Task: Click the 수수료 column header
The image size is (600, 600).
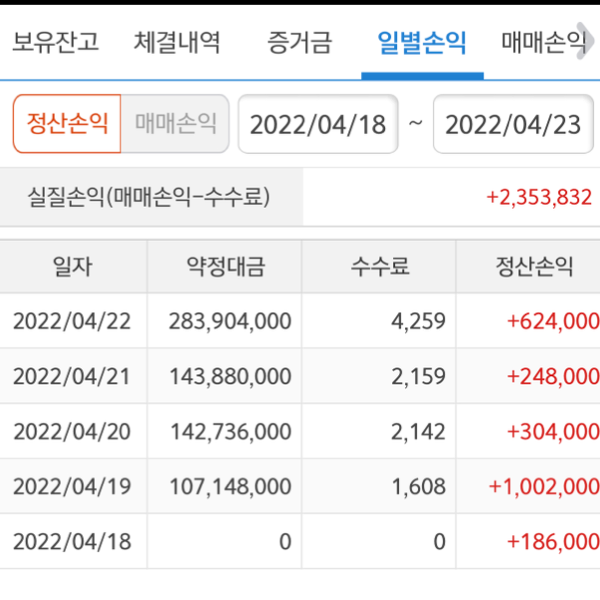Action: point(380,267)
